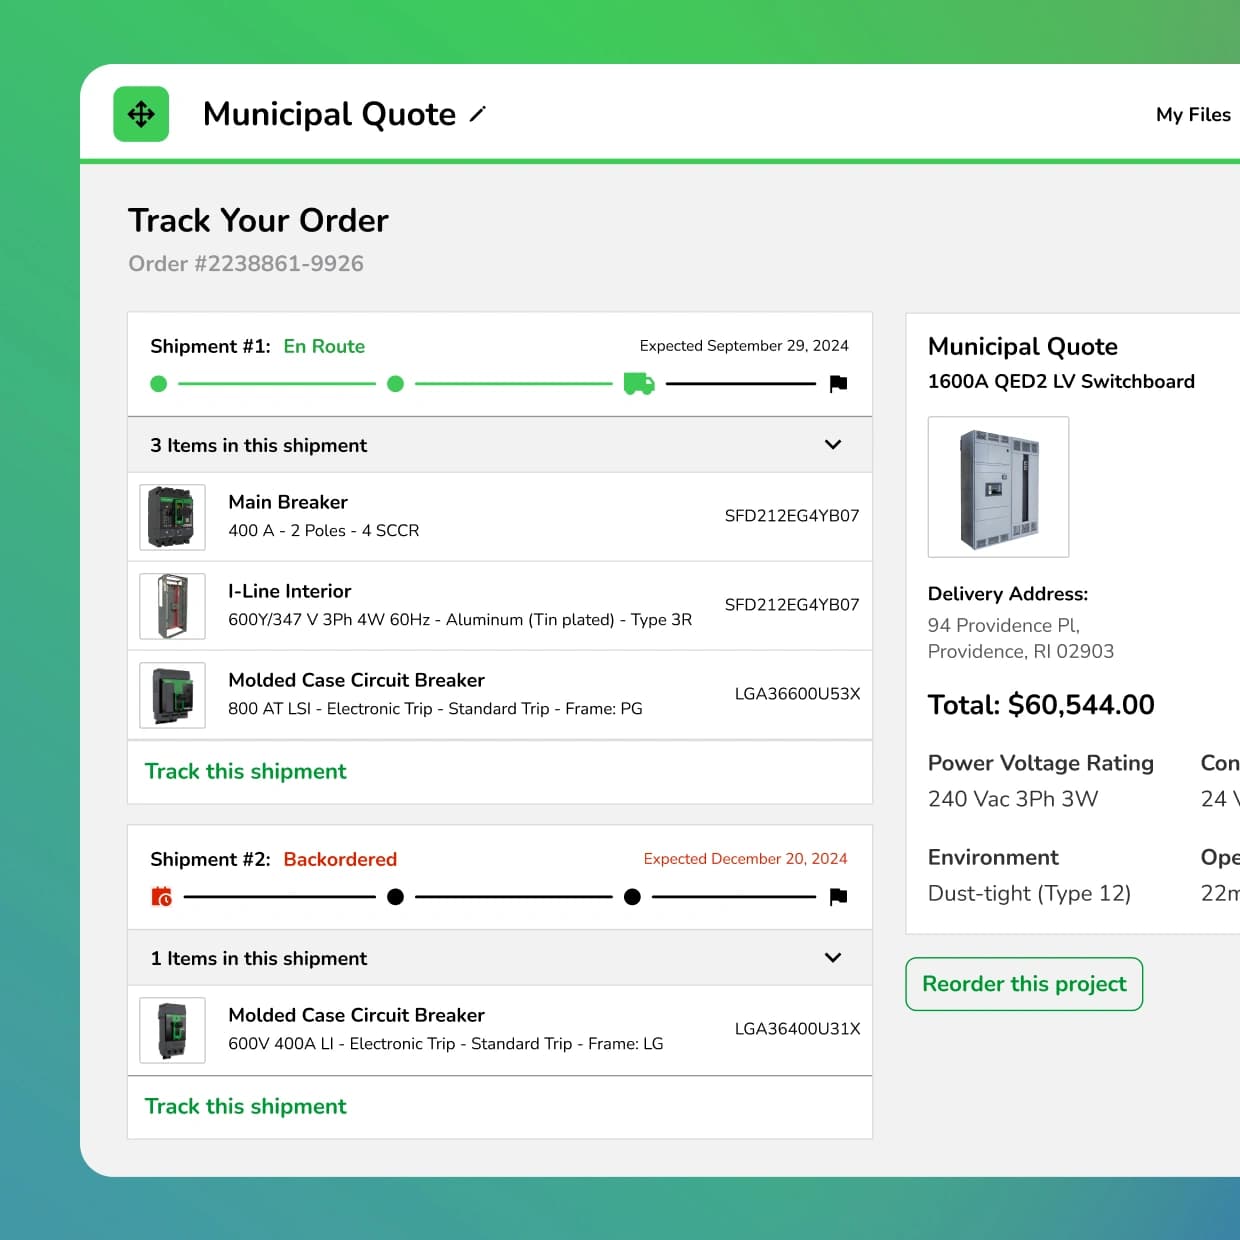This screenshot has height=1240, width=1240.
Task: Click Shipment #1 first green progress dot
Action: (158, 383)
